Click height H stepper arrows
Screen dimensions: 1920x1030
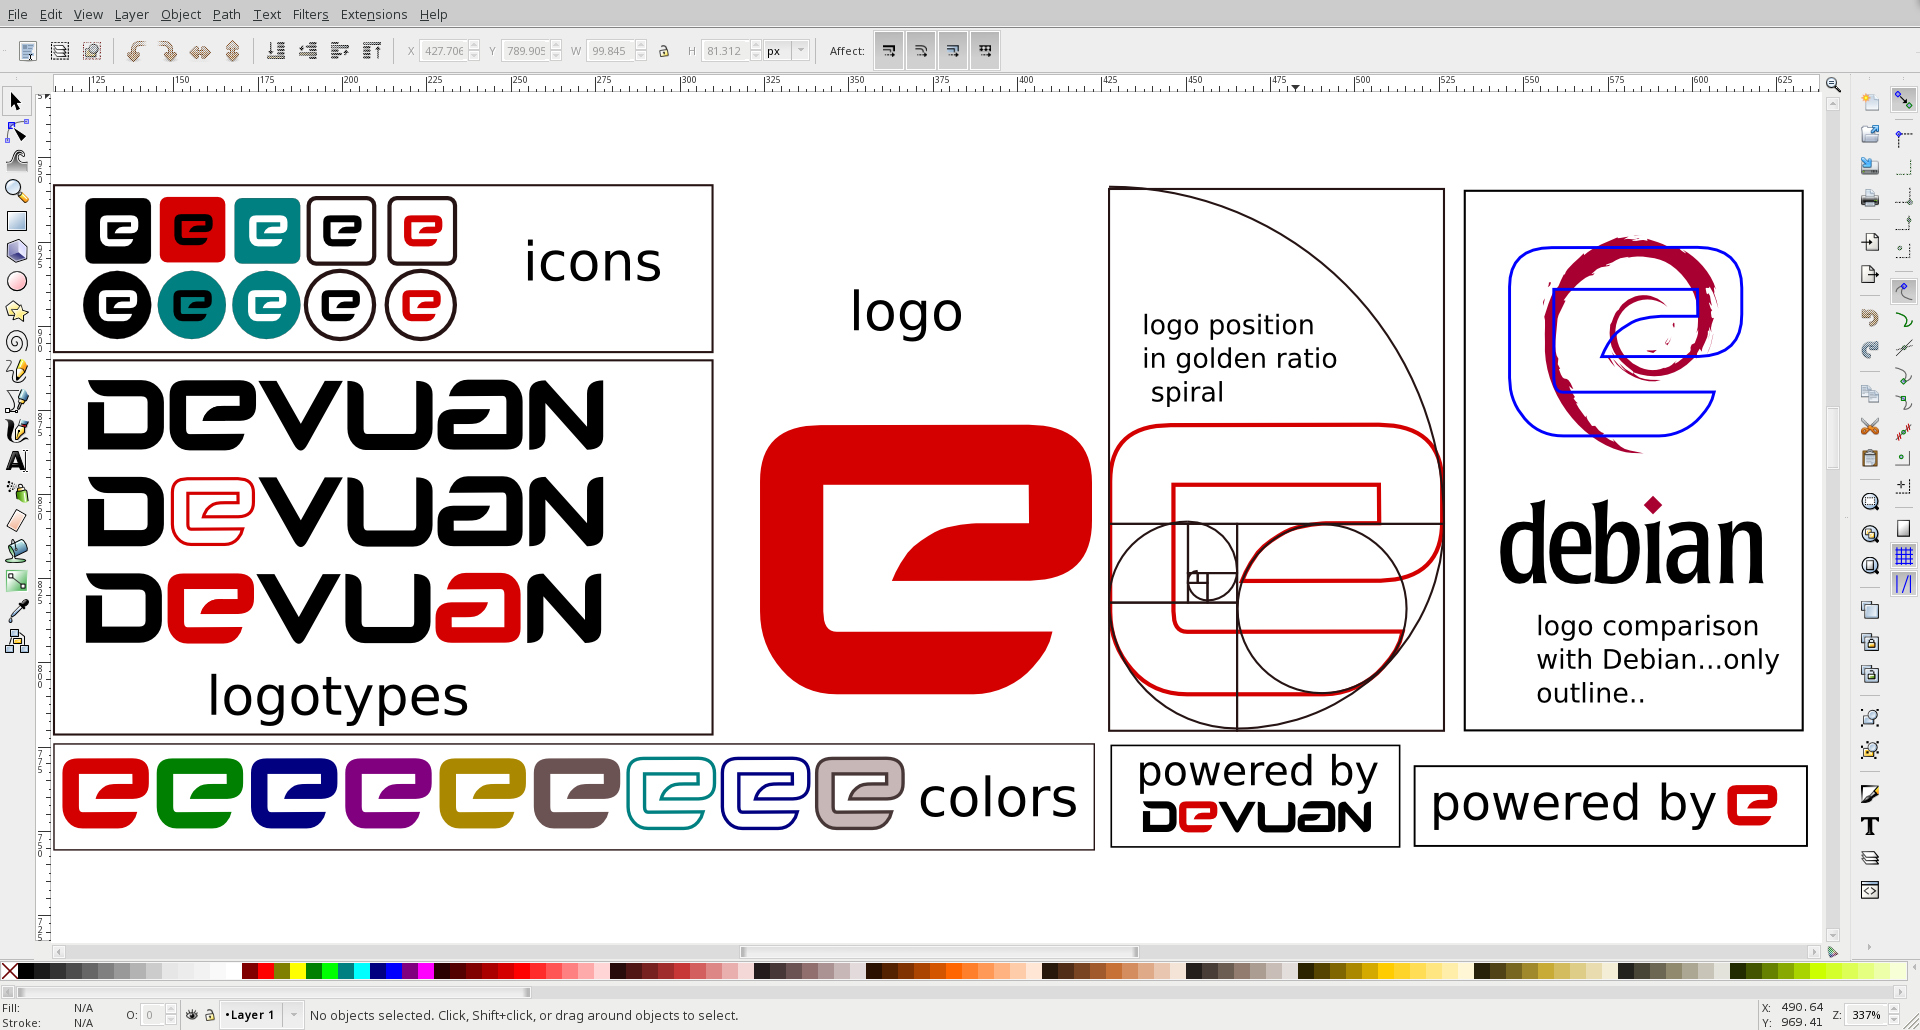tap(756, 51)
